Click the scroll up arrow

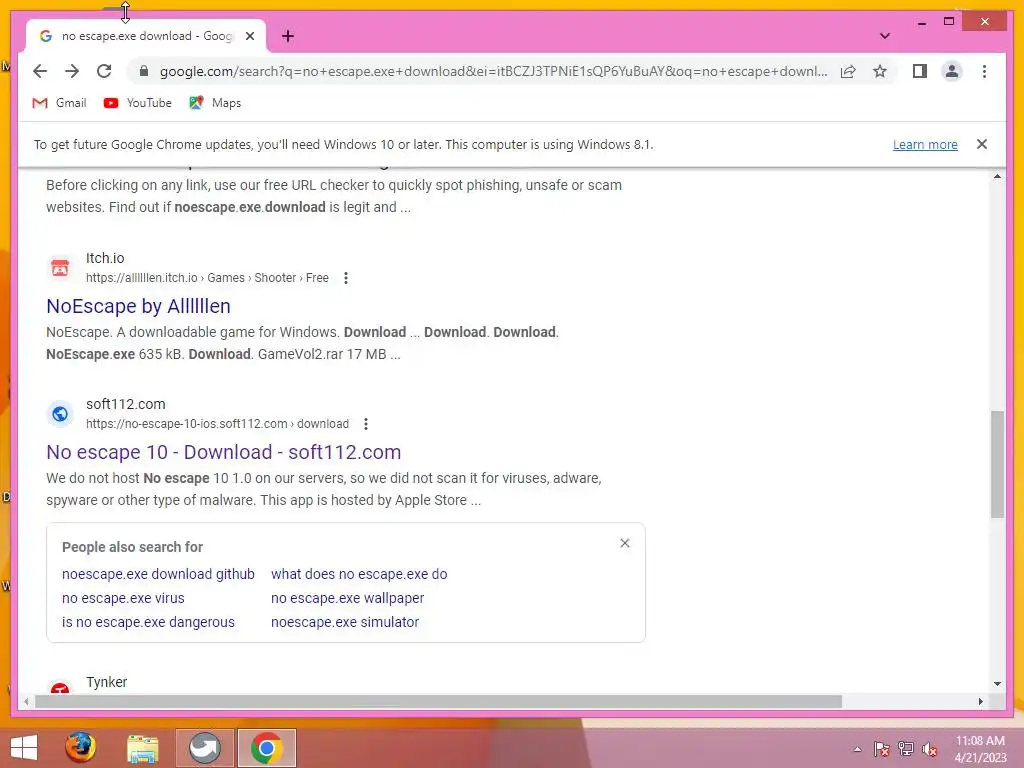pos(997,176)
